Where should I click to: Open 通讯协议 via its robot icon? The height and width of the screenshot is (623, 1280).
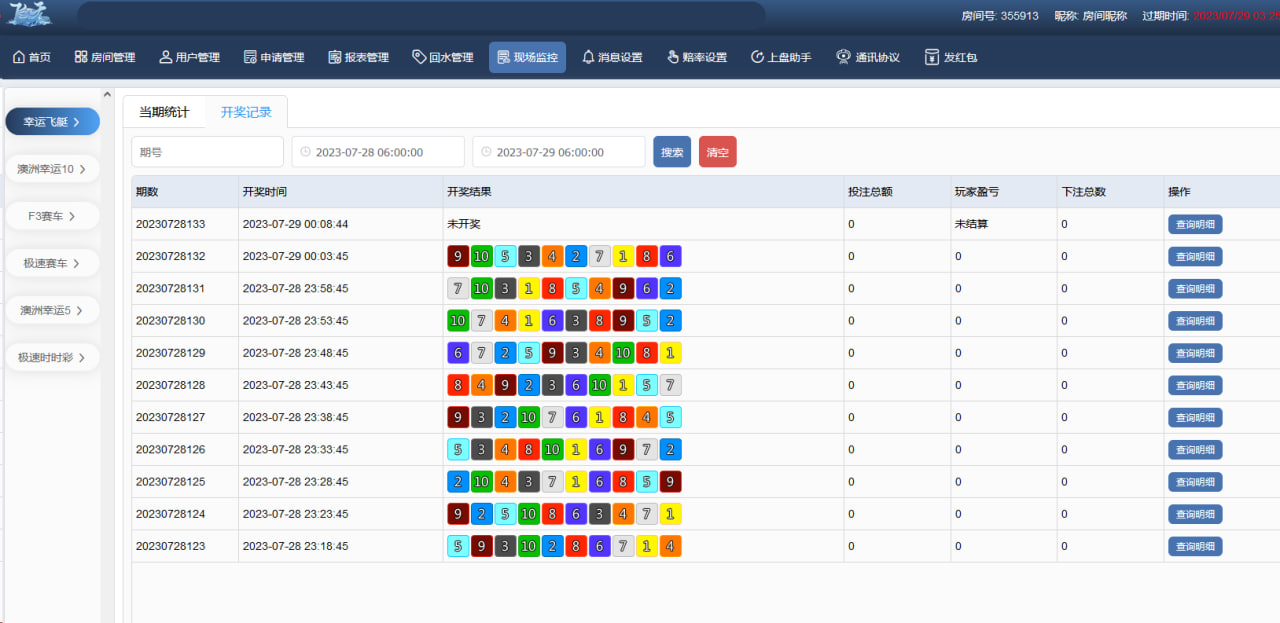(843, 57)
